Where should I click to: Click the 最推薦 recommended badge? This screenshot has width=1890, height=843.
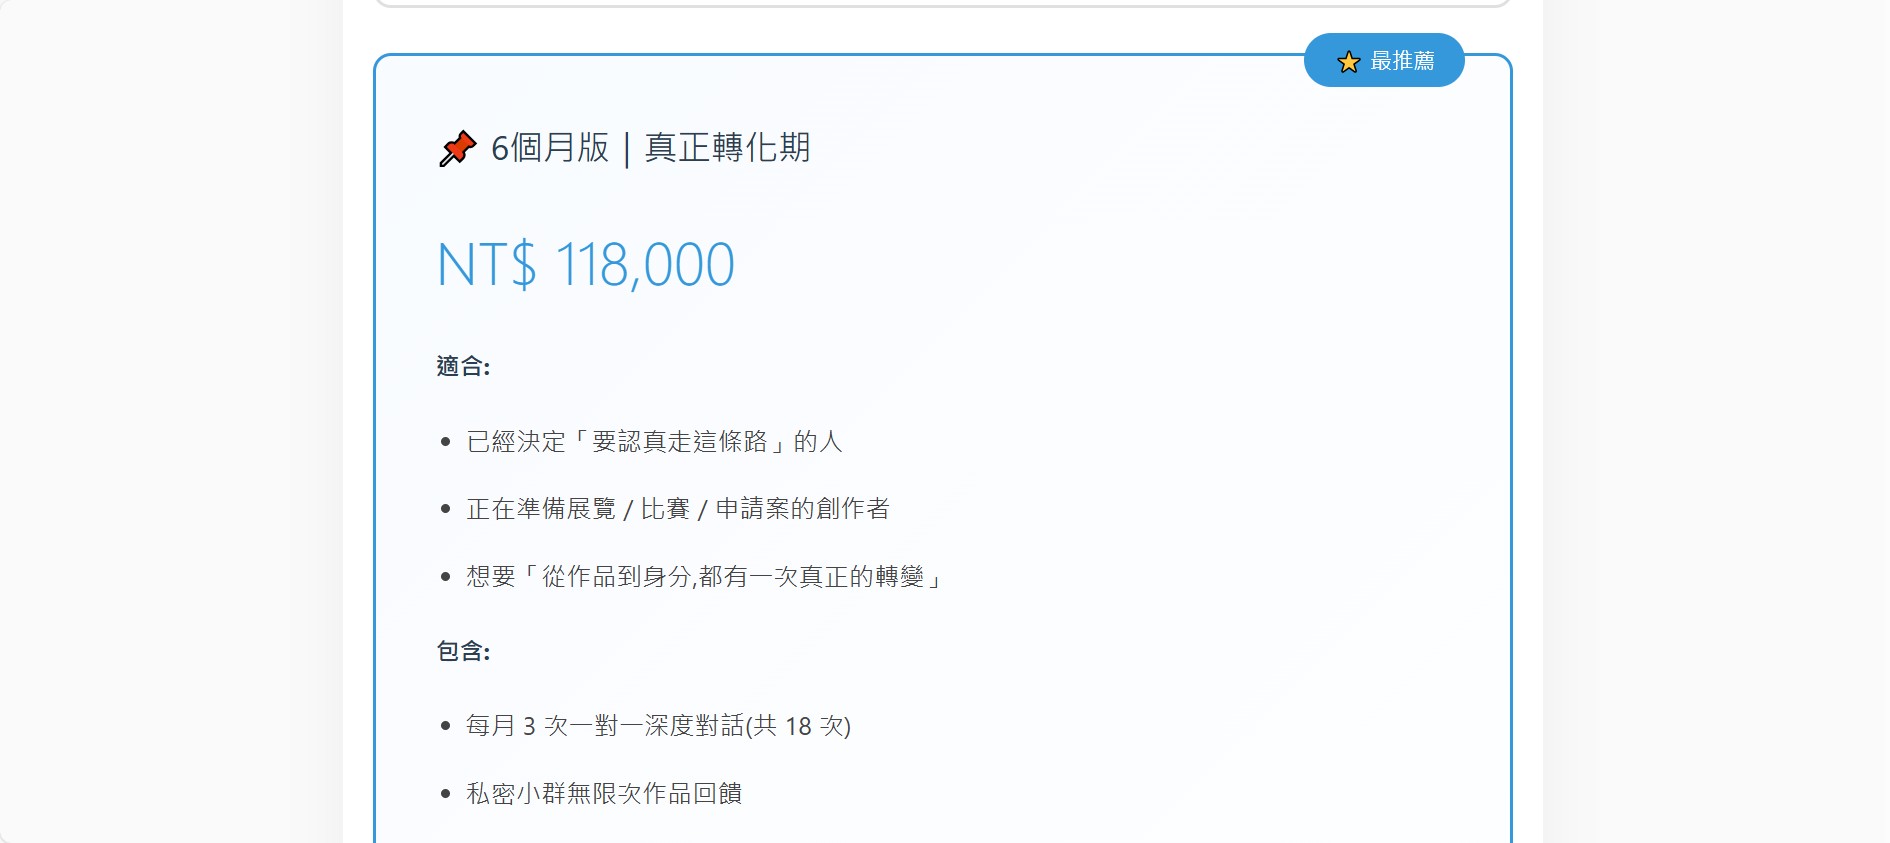(1384, 60)
